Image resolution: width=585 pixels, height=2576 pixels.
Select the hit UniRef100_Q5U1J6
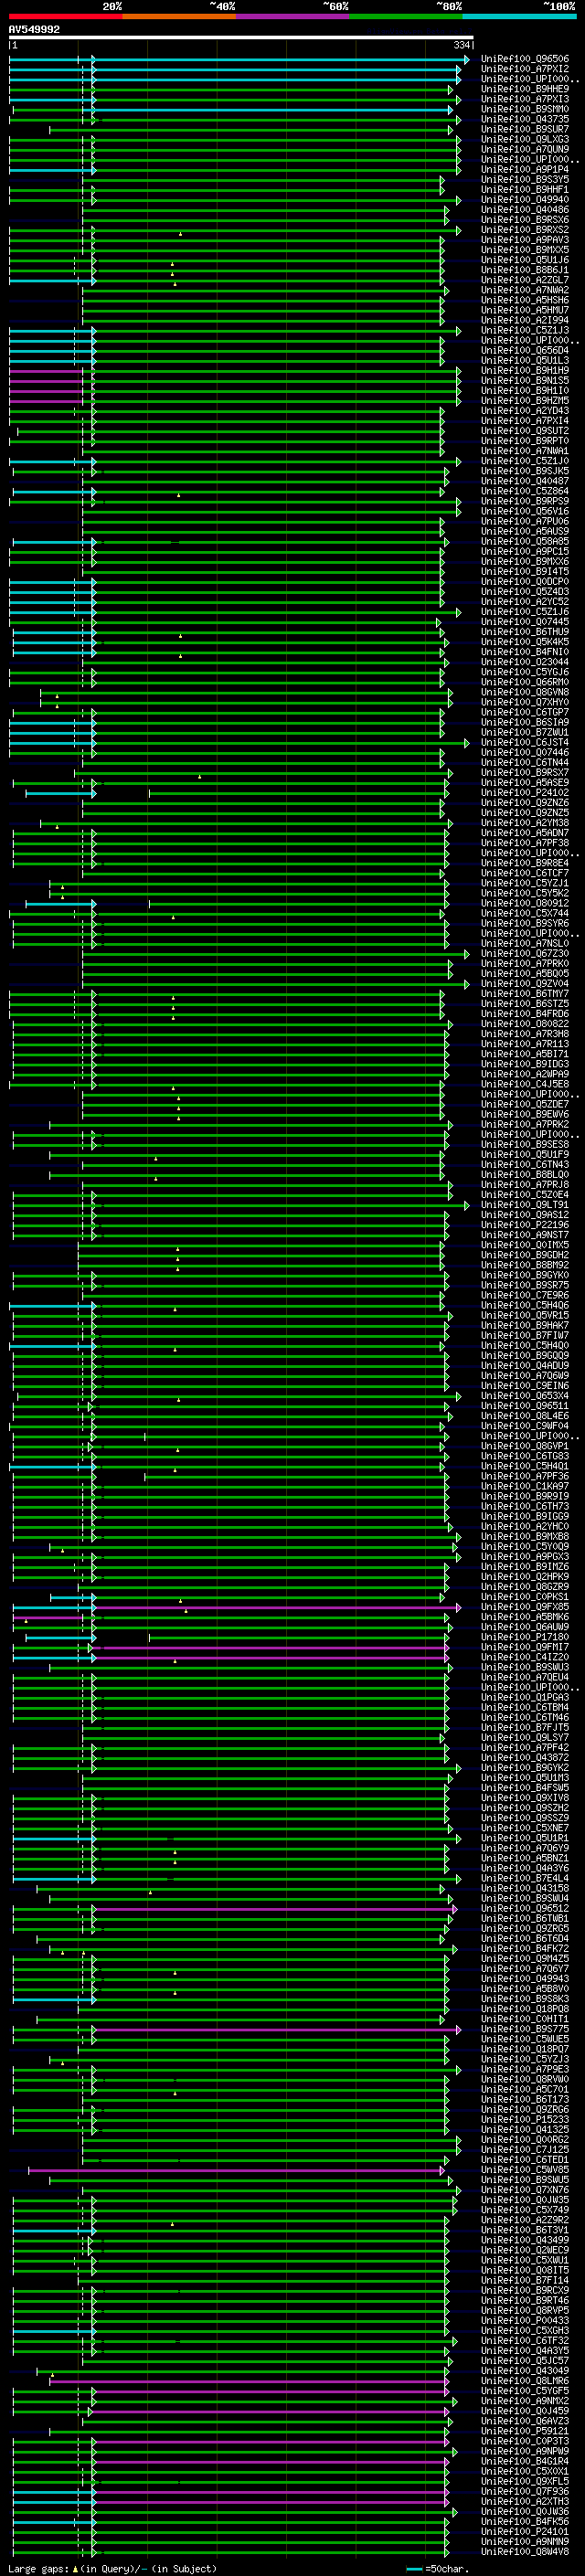[525, 260]
